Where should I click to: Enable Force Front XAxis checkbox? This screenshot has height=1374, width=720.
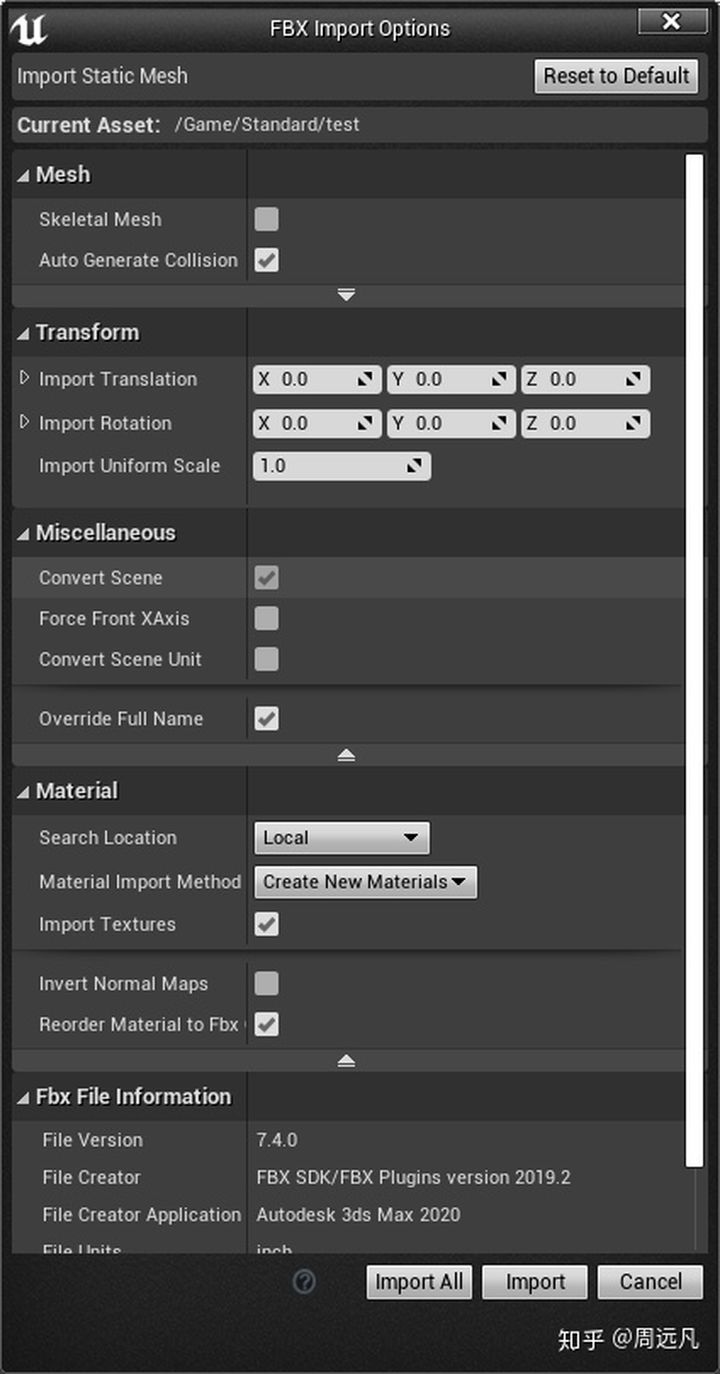click(x=267, y=618)
